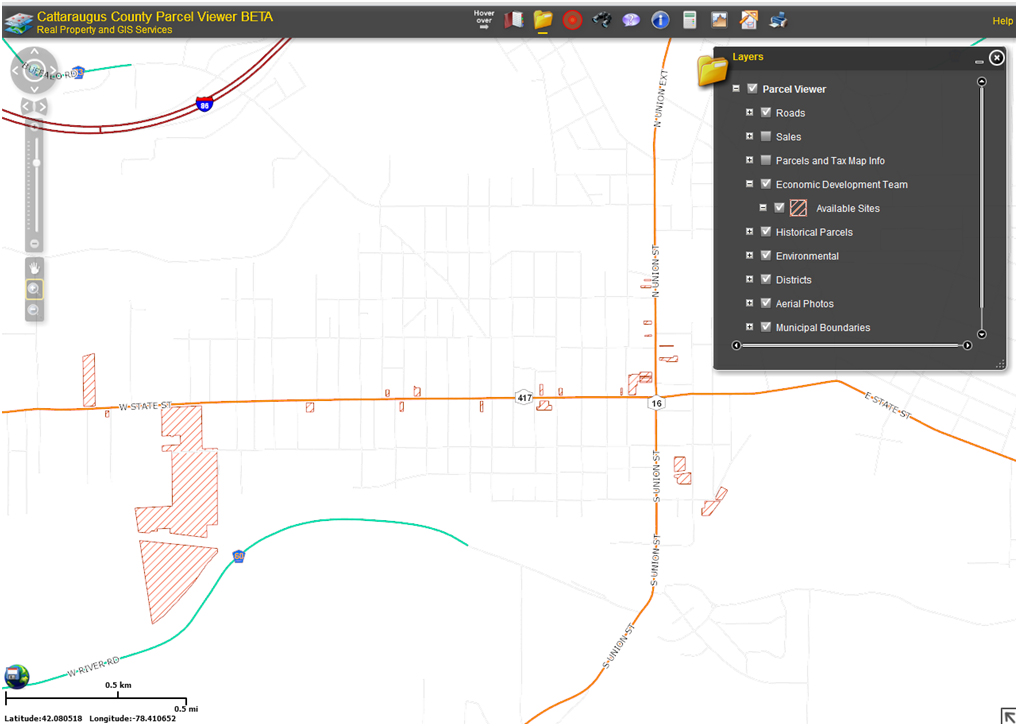The height and width of the screenshot is (726, 1018).
Task: Click the printer icon to print map
Action: click(x=778, y=20)
